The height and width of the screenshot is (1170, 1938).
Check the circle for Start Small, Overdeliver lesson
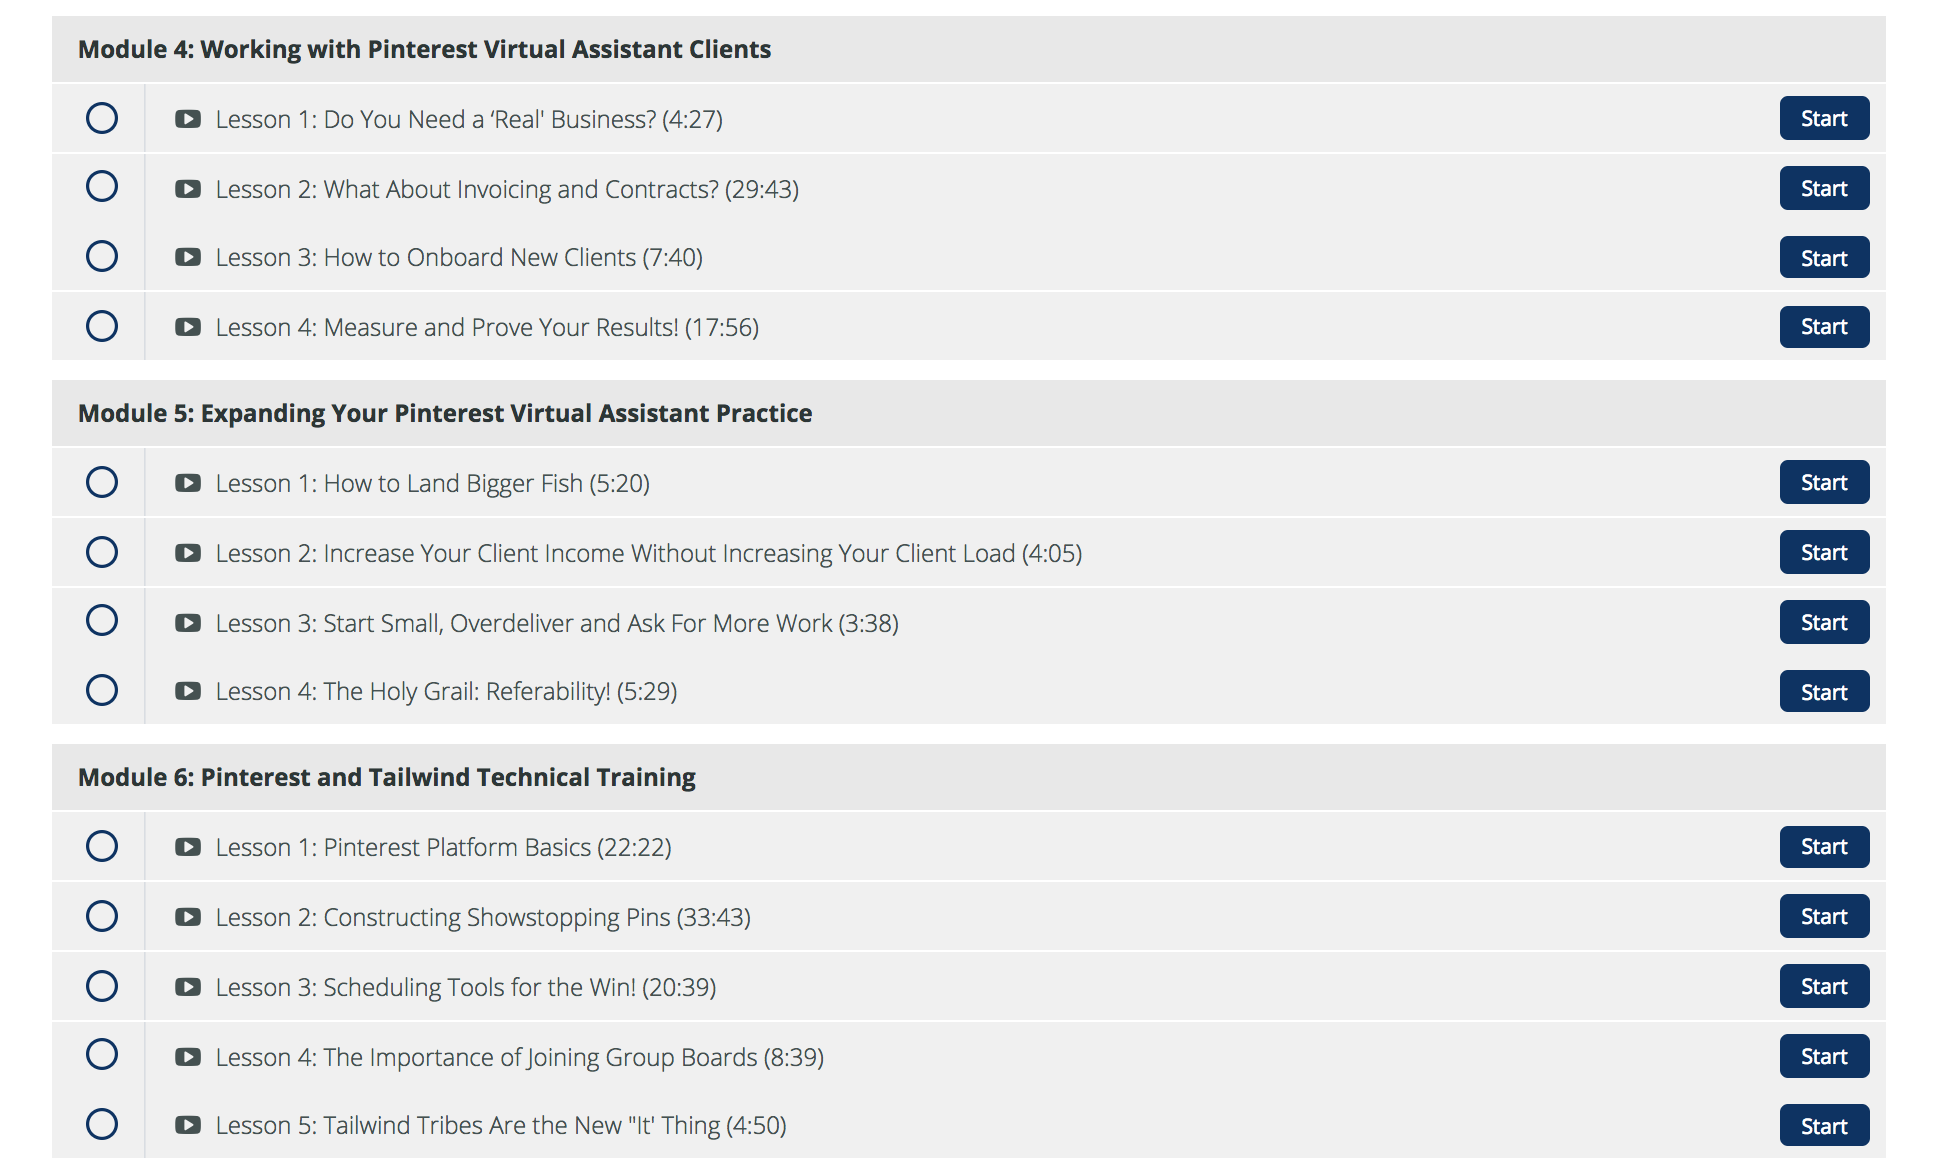pyautogui.click(x=102, y=620)
